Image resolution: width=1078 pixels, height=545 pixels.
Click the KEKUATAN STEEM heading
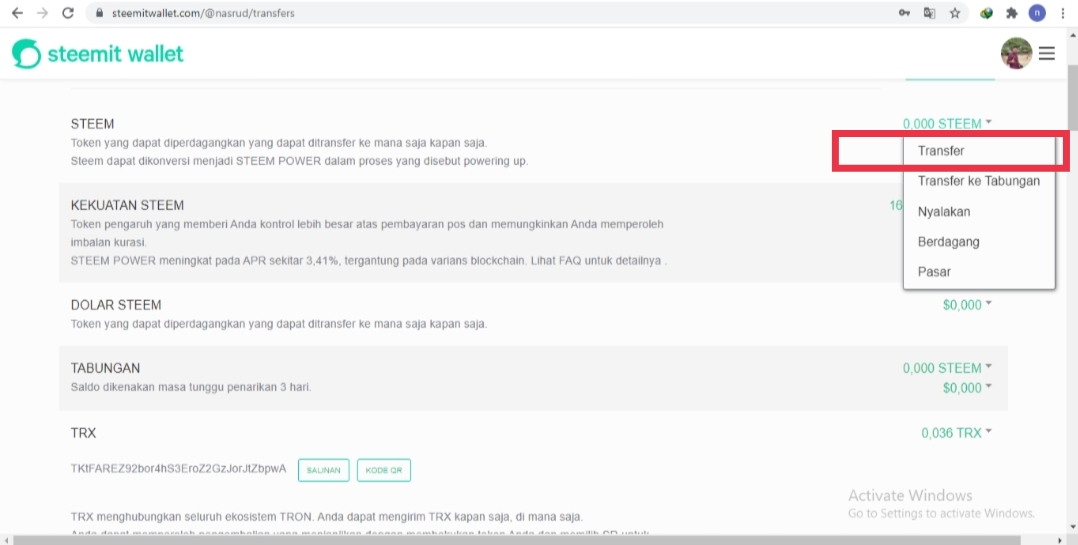coord(127,205)
